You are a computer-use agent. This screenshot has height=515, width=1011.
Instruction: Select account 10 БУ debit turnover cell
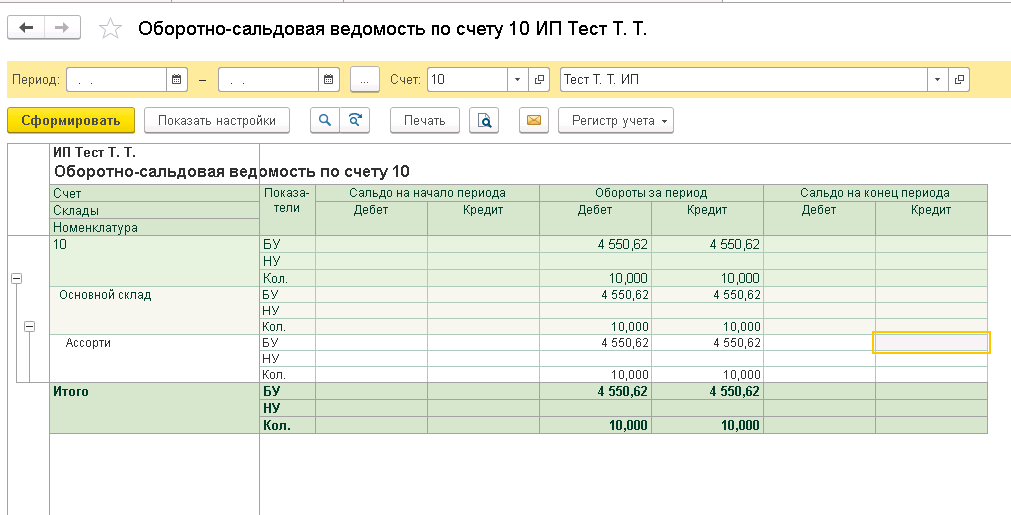[596, 244]
